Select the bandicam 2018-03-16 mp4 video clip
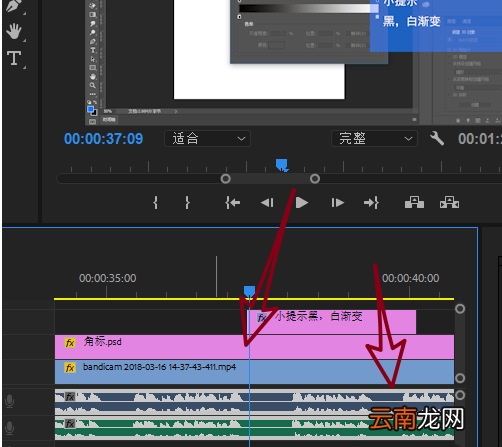This screenshot has width=502, height=447. [x=254, y=372]
